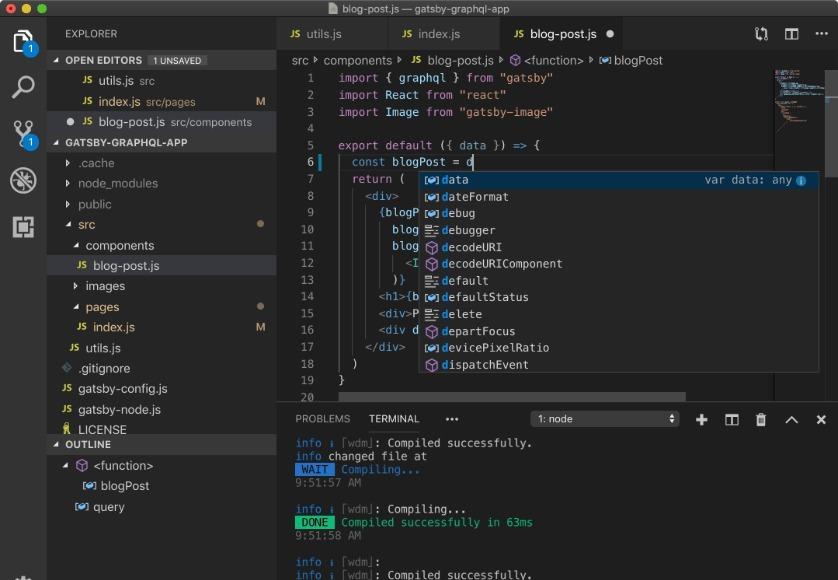
Task: Select blog-post.js src/components in Open Editors
Action: [161, 122]
